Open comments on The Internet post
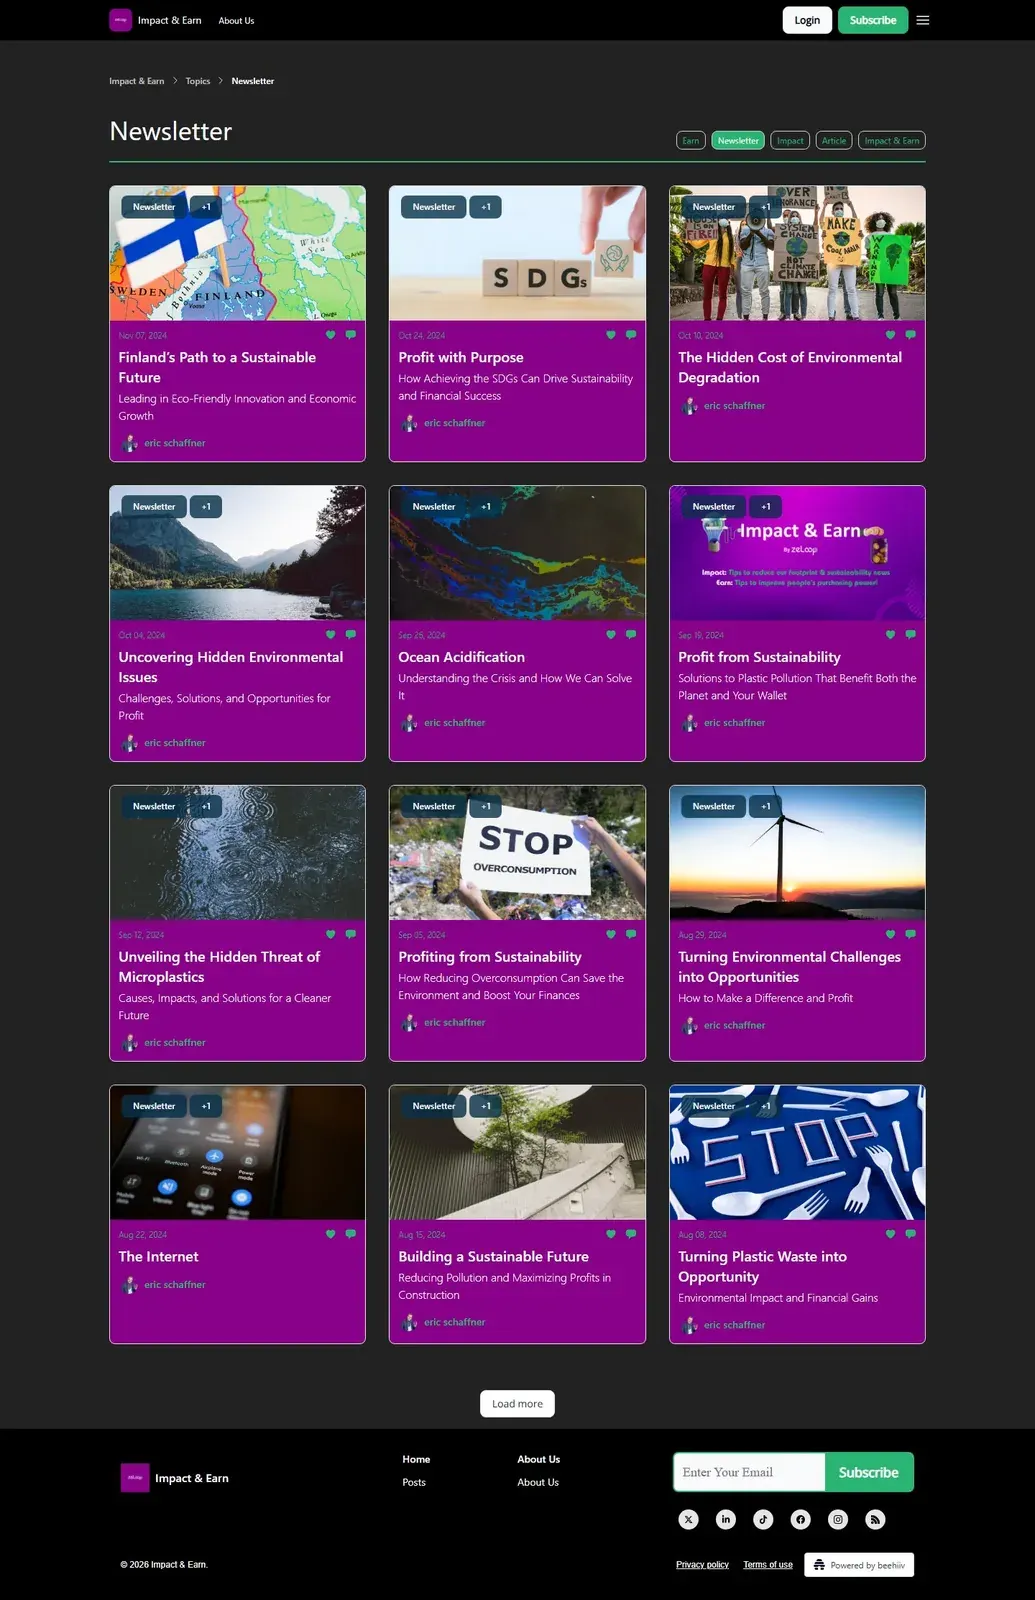The image size is (1035, 1600). pos(351,1234)
